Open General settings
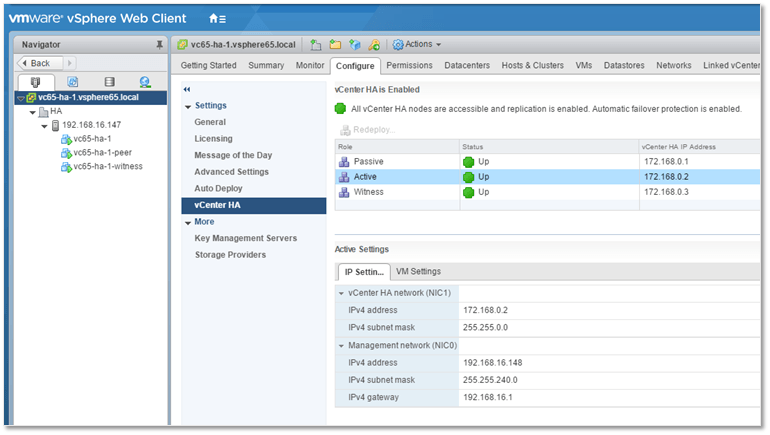The height and width of the screenshot is (435, 770). (210, 122)
